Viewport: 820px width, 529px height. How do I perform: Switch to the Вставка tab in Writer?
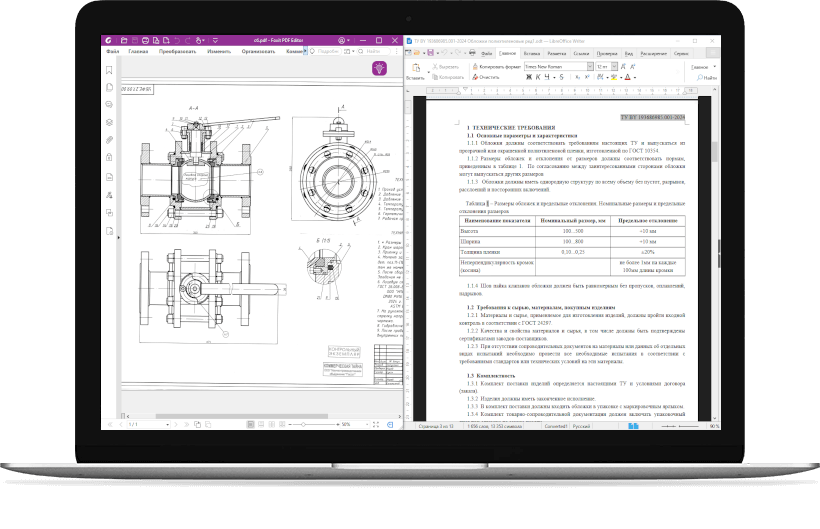[531, 51]
